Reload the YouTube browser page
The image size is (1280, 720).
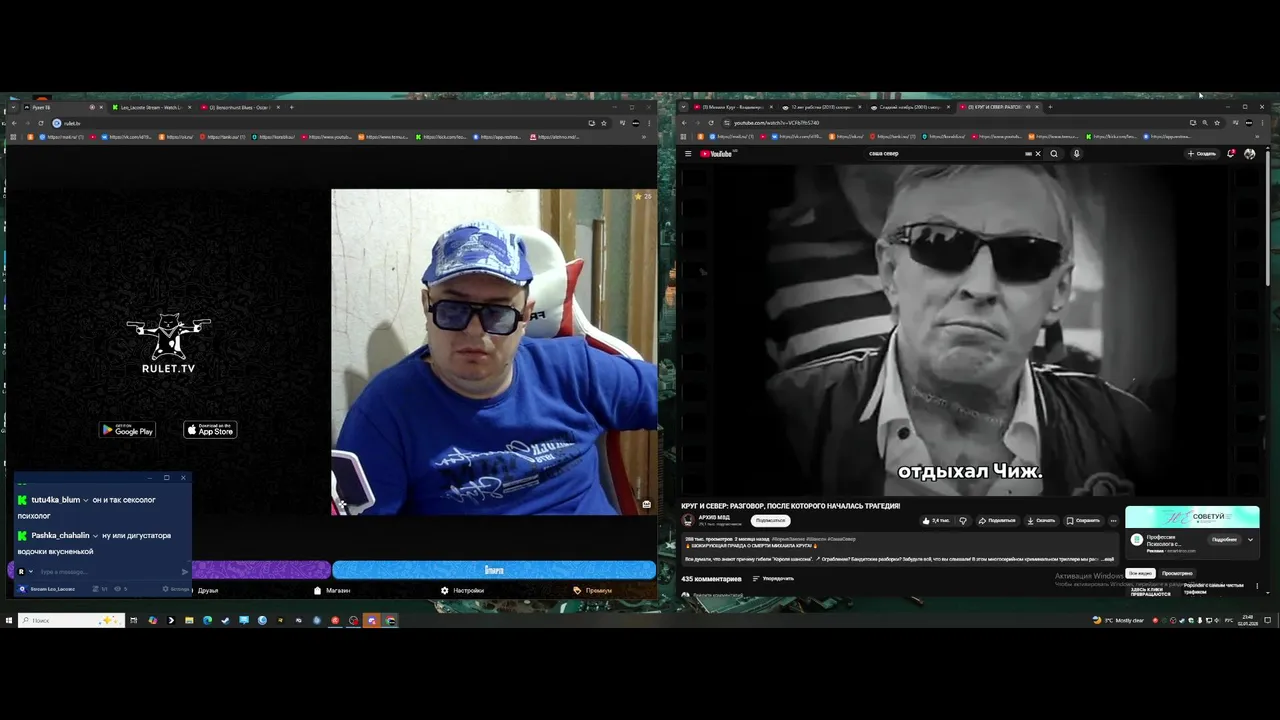pyautogui.click(x=710, y=122)
